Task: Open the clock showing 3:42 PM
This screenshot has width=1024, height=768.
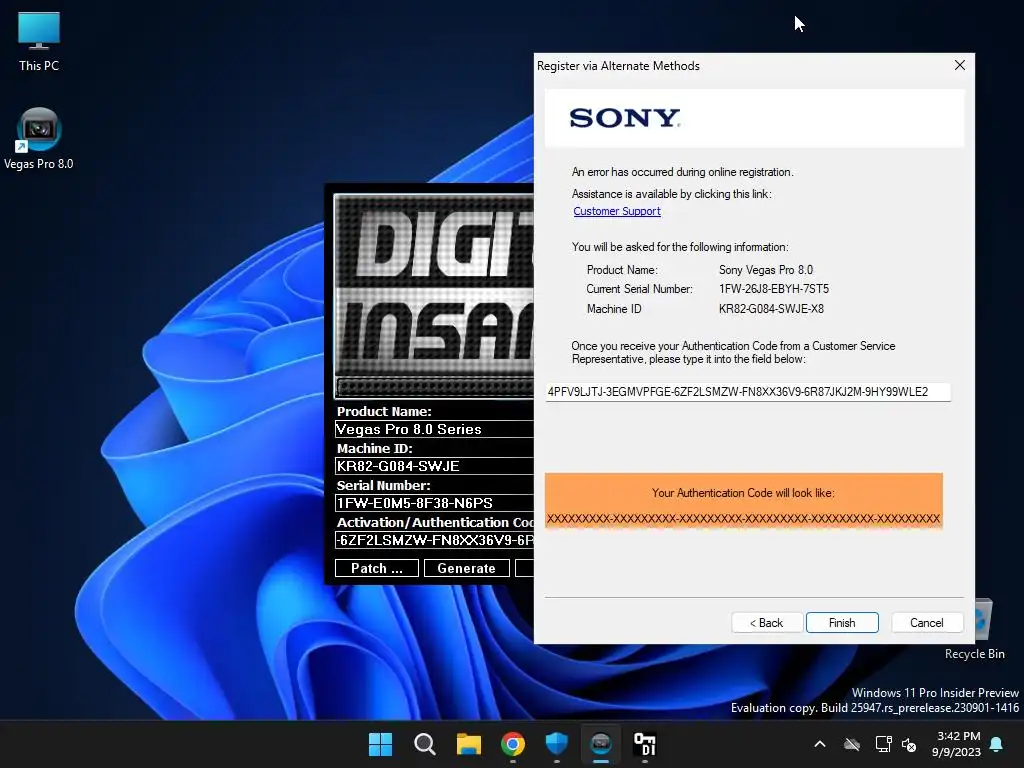Action: tap(956, 744)
